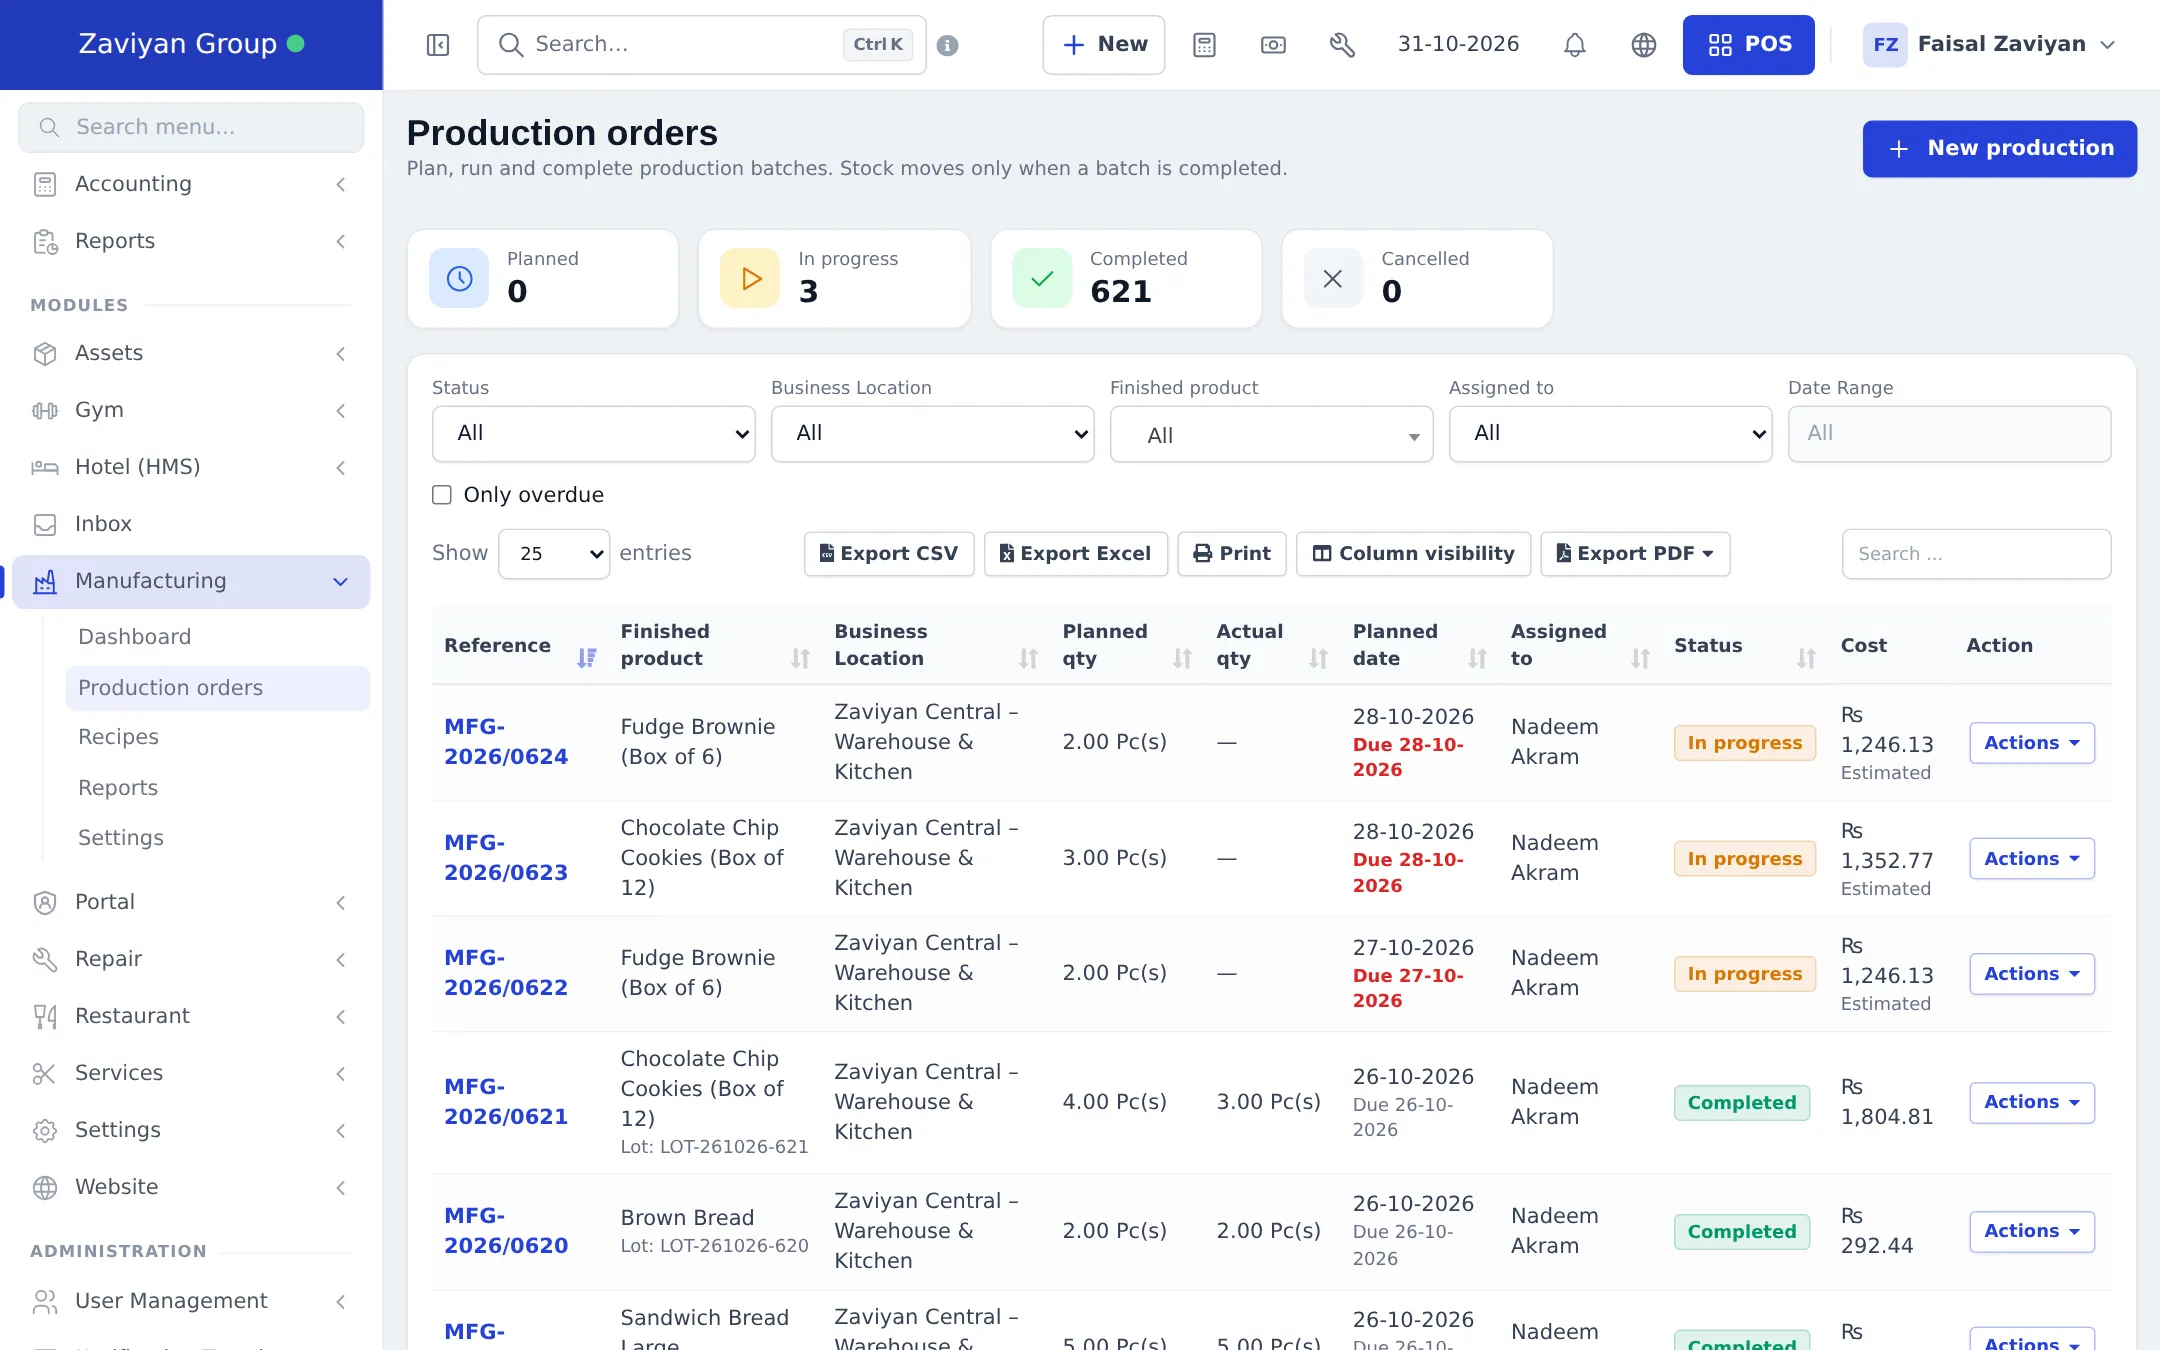This screenshot has width=2160, height=1350.
Task: Select Production orders submenu item
Action: click(x=218, y=688)
